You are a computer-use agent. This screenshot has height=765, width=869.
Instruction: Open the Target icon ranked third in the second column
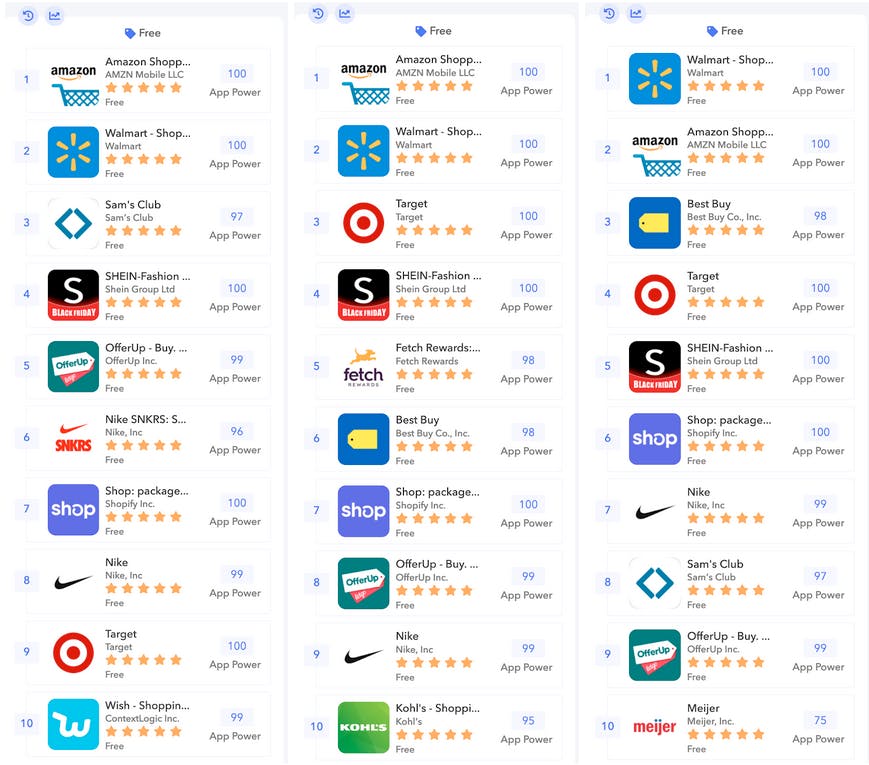click(x=364, y=223)
